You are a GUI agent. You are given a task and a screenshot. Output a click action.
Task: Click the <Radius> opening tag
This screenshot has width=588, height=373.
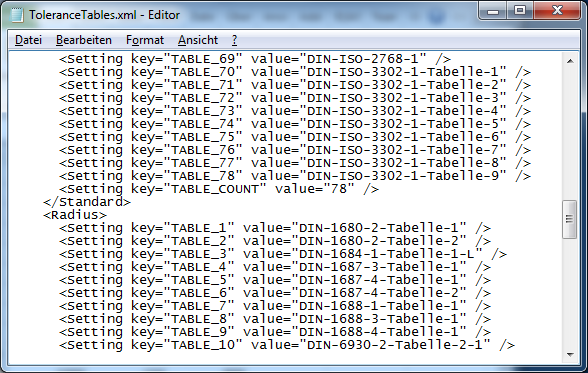tap(75, 215)
